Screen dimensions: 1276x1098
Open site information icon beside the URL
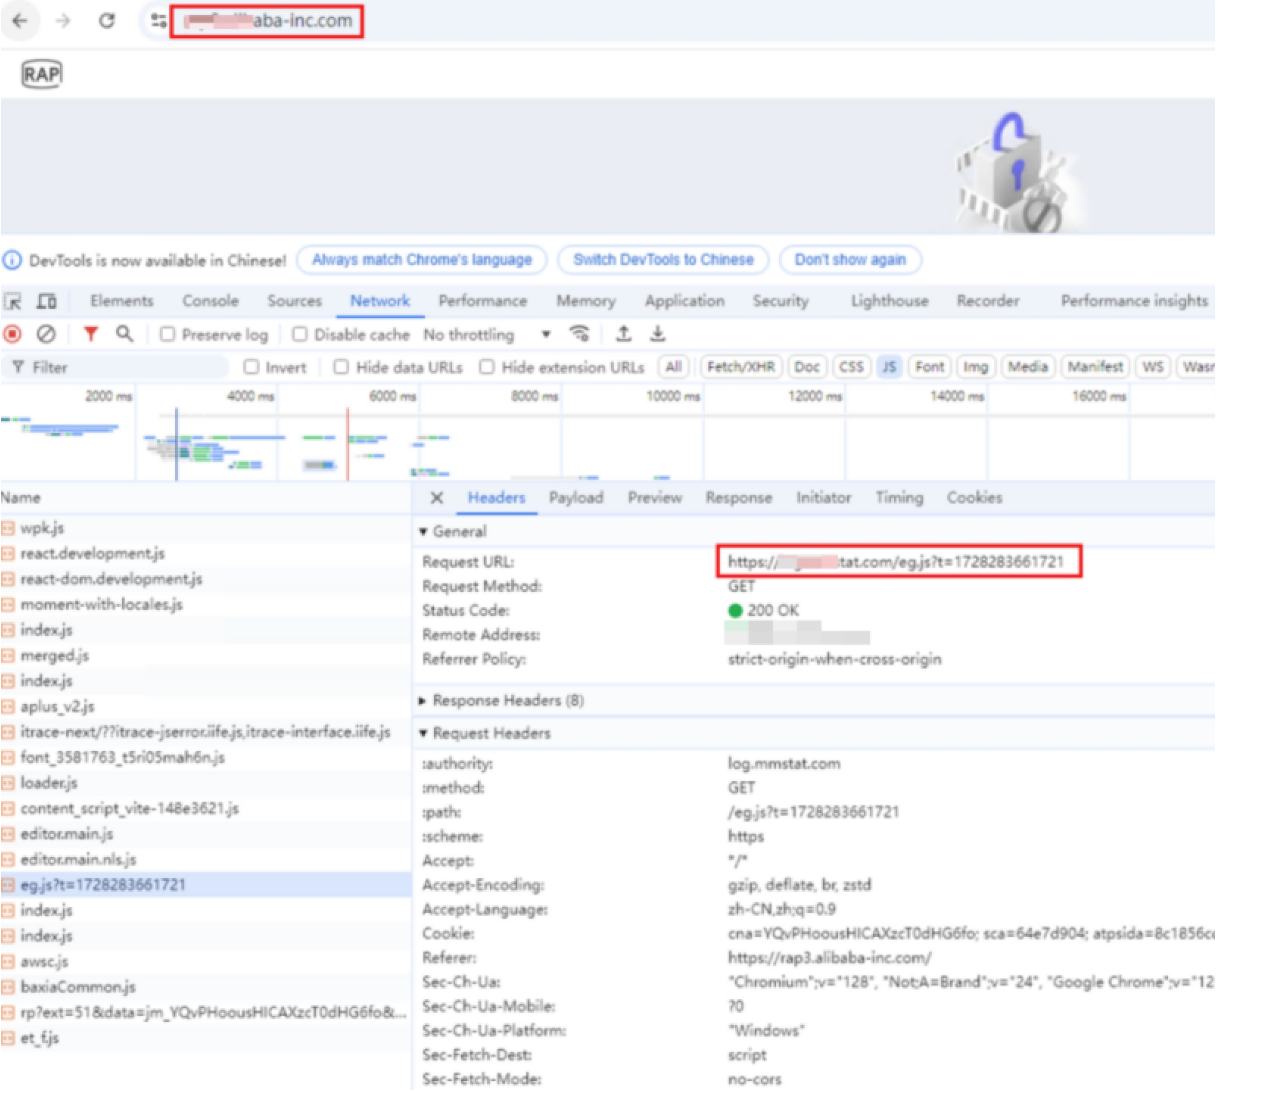(x=158, y=21)
